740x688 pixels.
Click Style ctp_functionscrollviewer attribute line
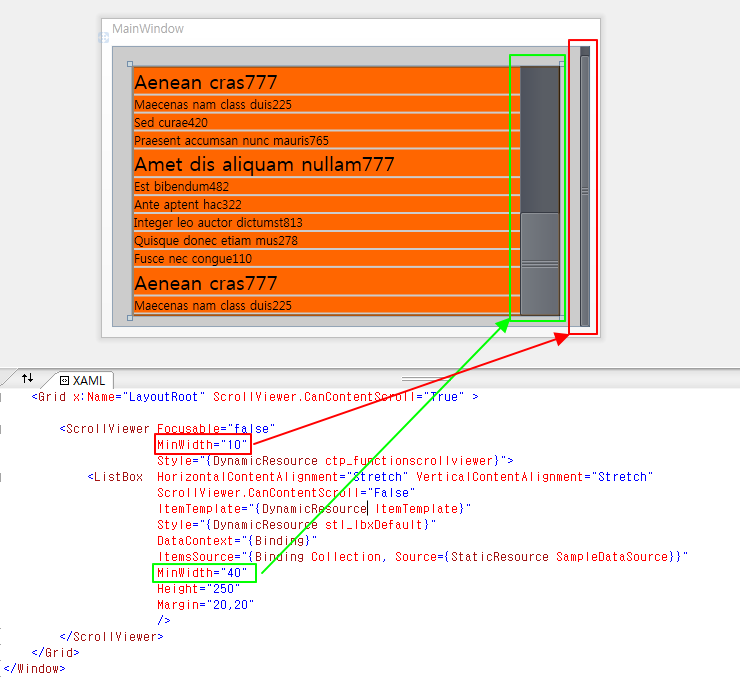335,461
